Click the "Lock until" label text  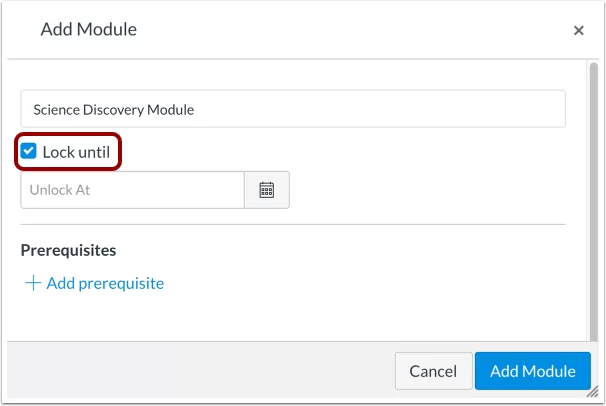point(76,153)
